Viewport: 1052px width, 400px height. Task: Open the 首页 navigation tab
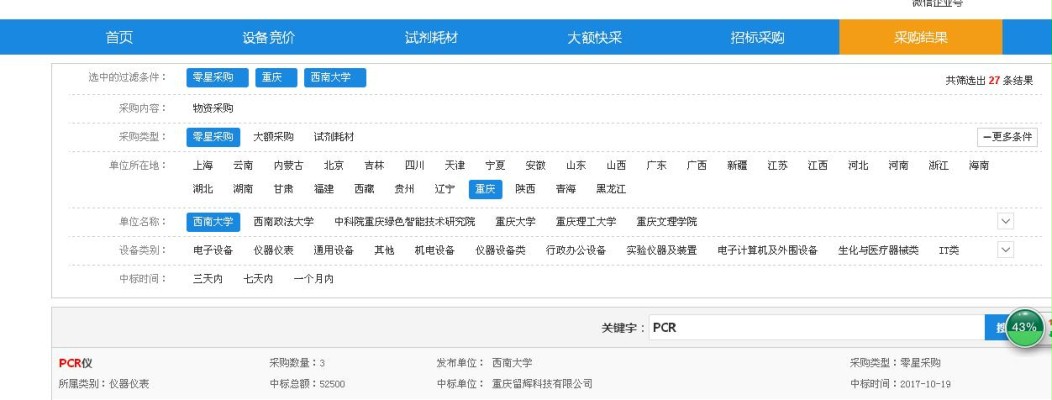pos(119,38)
